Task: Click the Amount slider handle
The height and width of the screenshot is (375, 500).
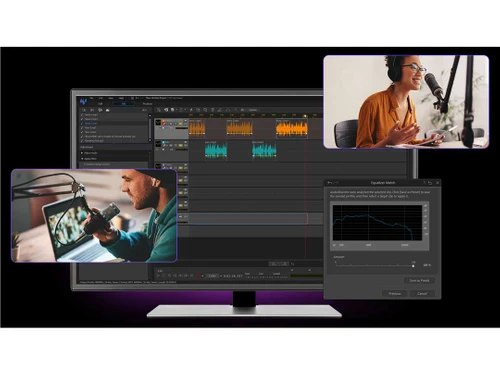Action: 413,266
